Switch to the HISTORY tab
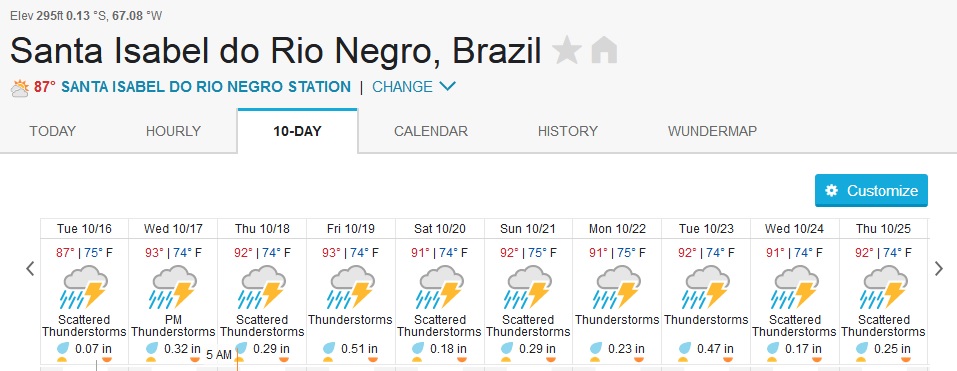Viewport: 957px width, 371px height. point(568,131)
